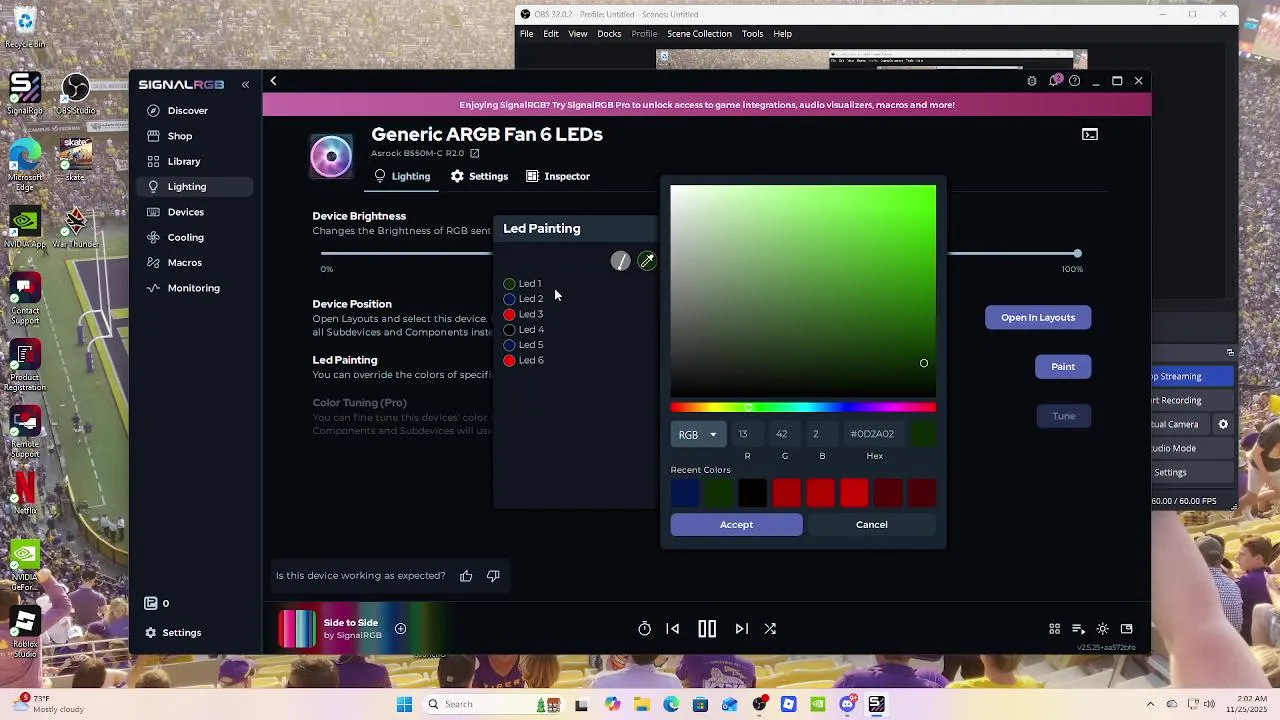Pause the current lighting effect
1280x720 pixels.
tap(707, 629)
